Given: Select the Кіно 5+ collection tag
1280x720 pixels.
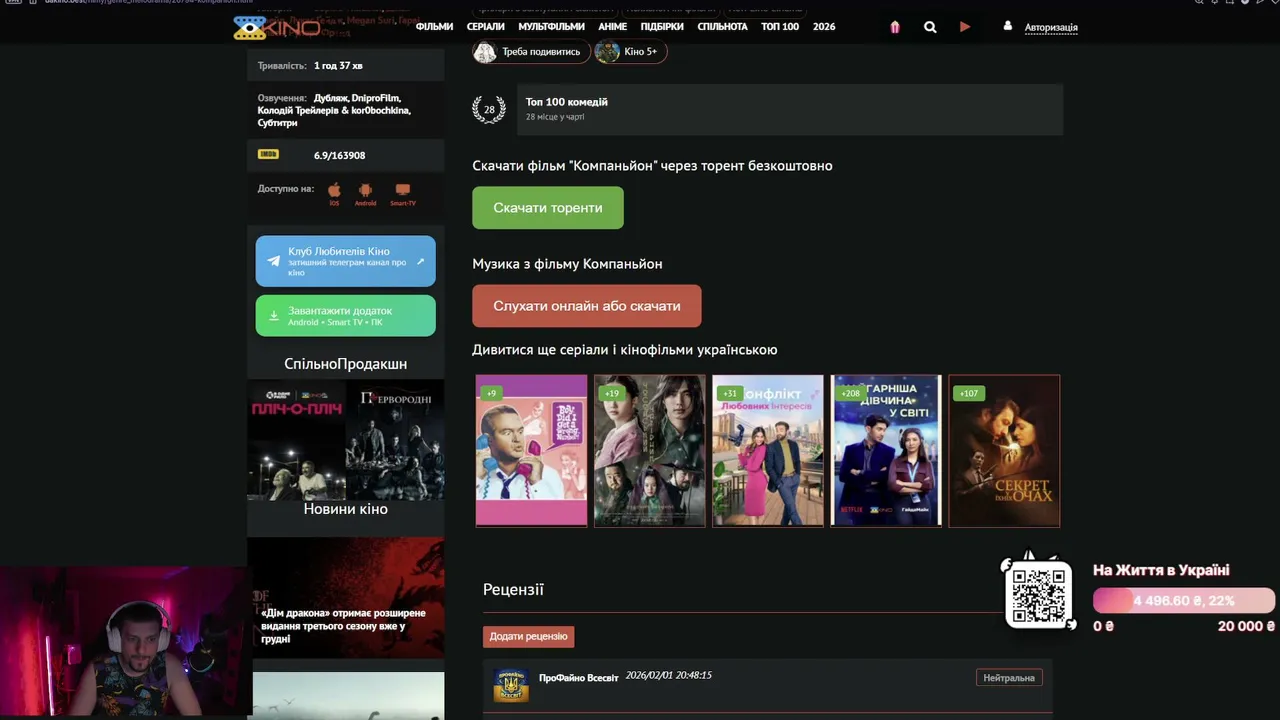Looking at the screenshot, I should [631, 51].
